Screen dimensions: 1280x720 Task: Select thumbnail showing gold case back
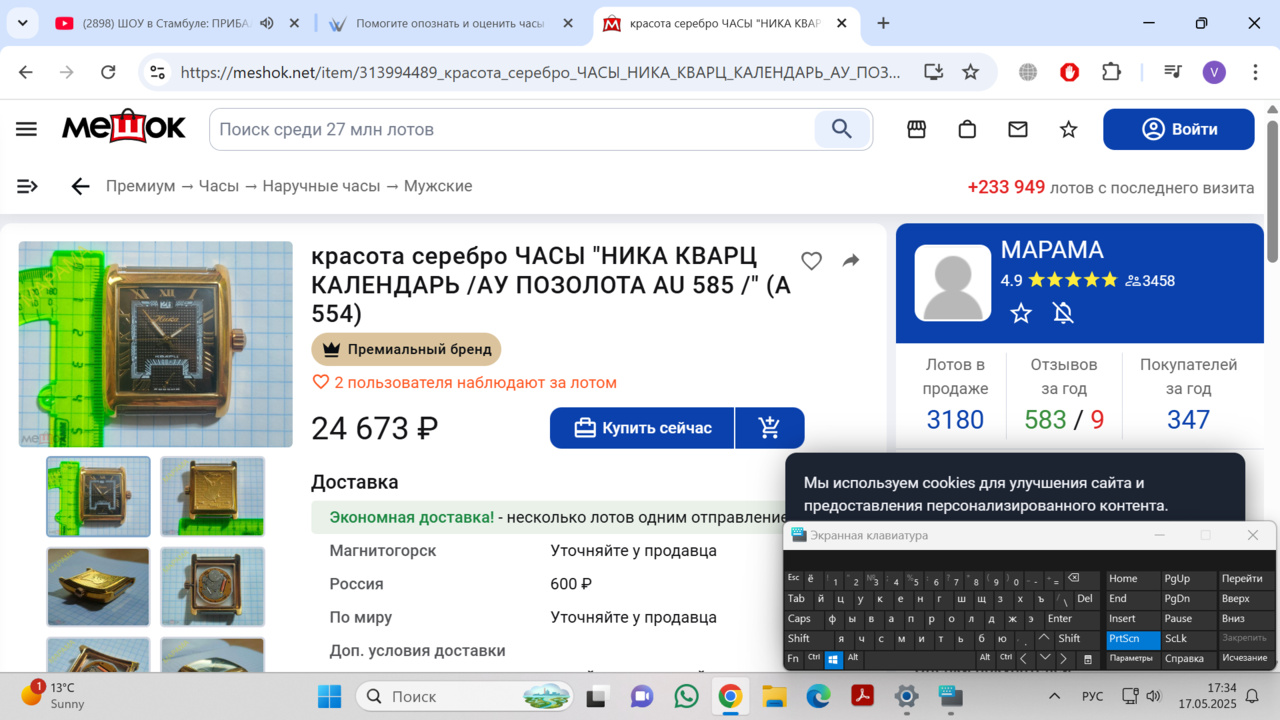pos(213,497)
